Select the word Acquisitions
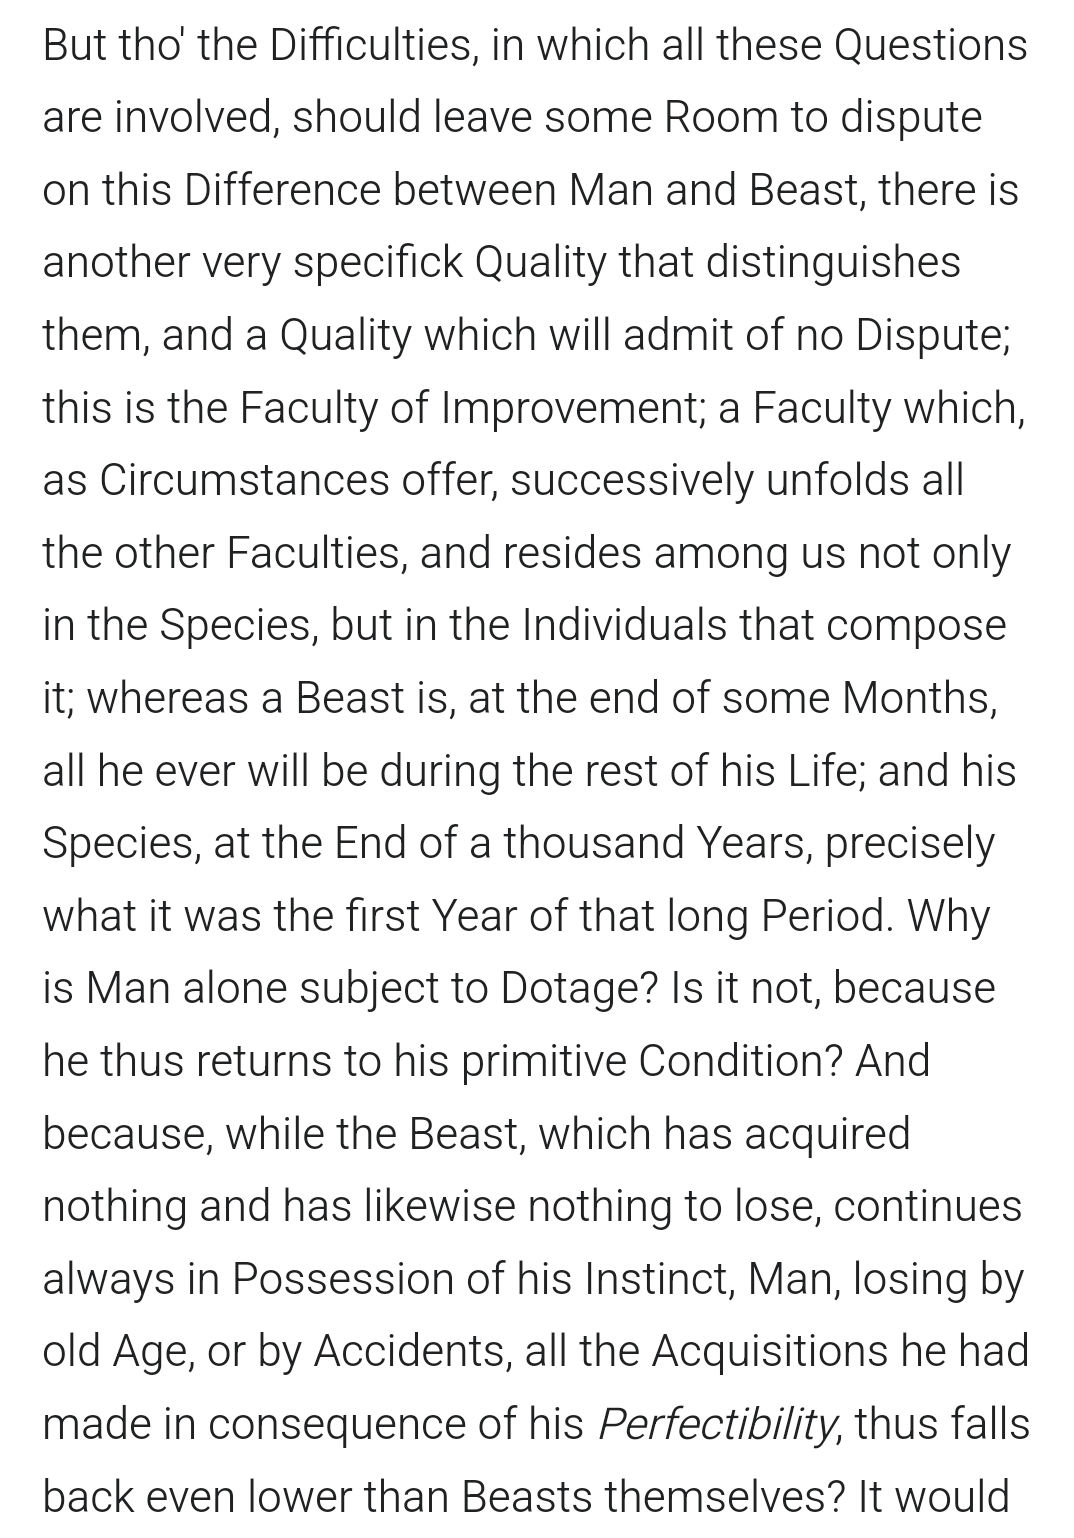The image size is (1074, 1538). 770,1352
